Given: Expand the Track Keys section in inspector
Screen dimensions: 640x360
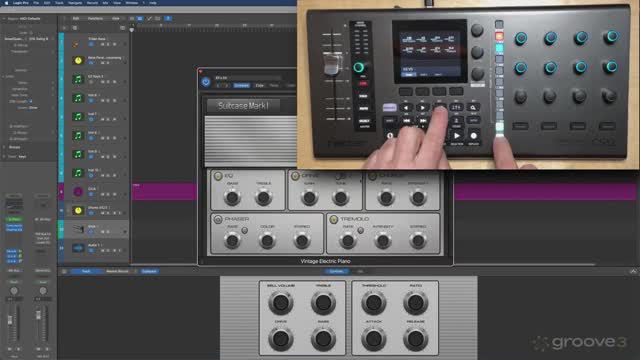Looking at the screenshot, I should coord(4,157).
